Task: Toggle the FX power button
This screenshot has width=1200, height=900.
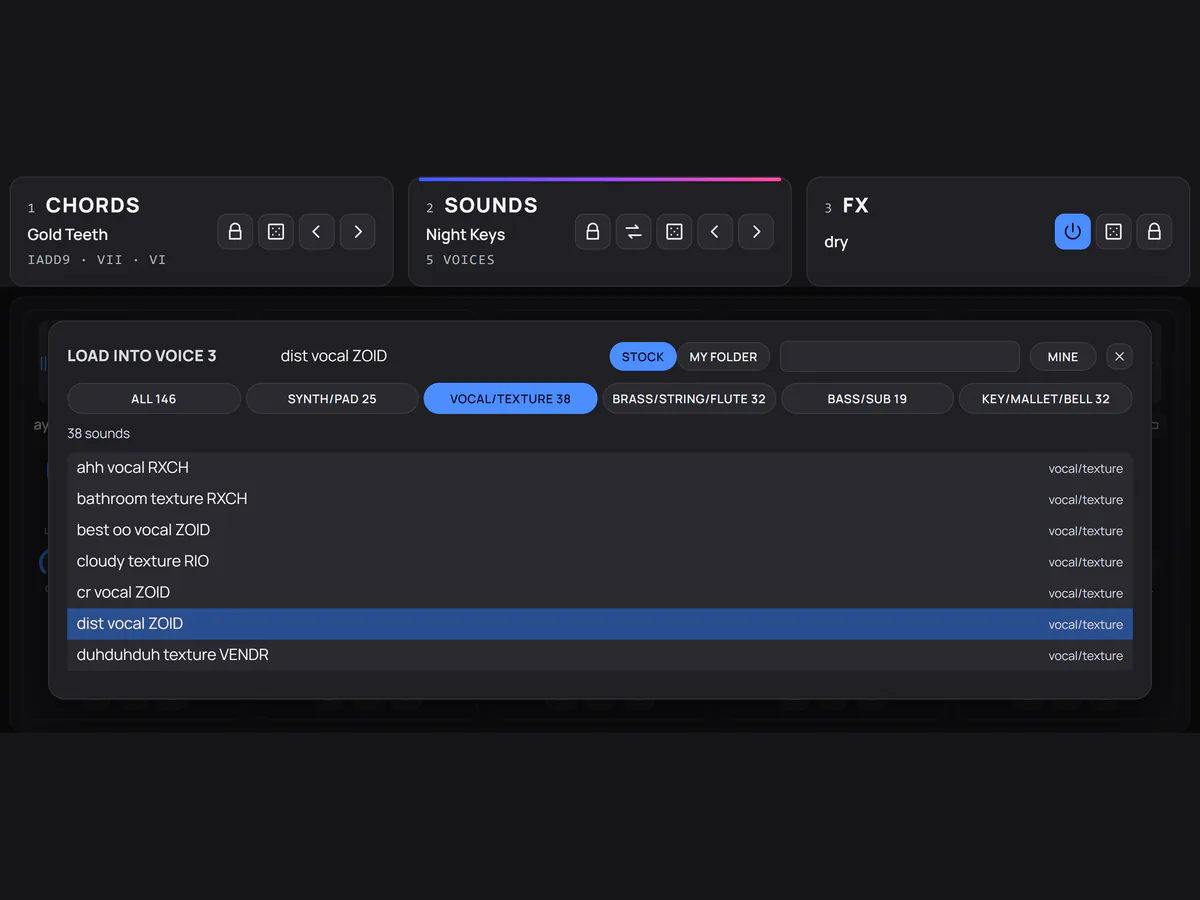Action: (1073, 232)
